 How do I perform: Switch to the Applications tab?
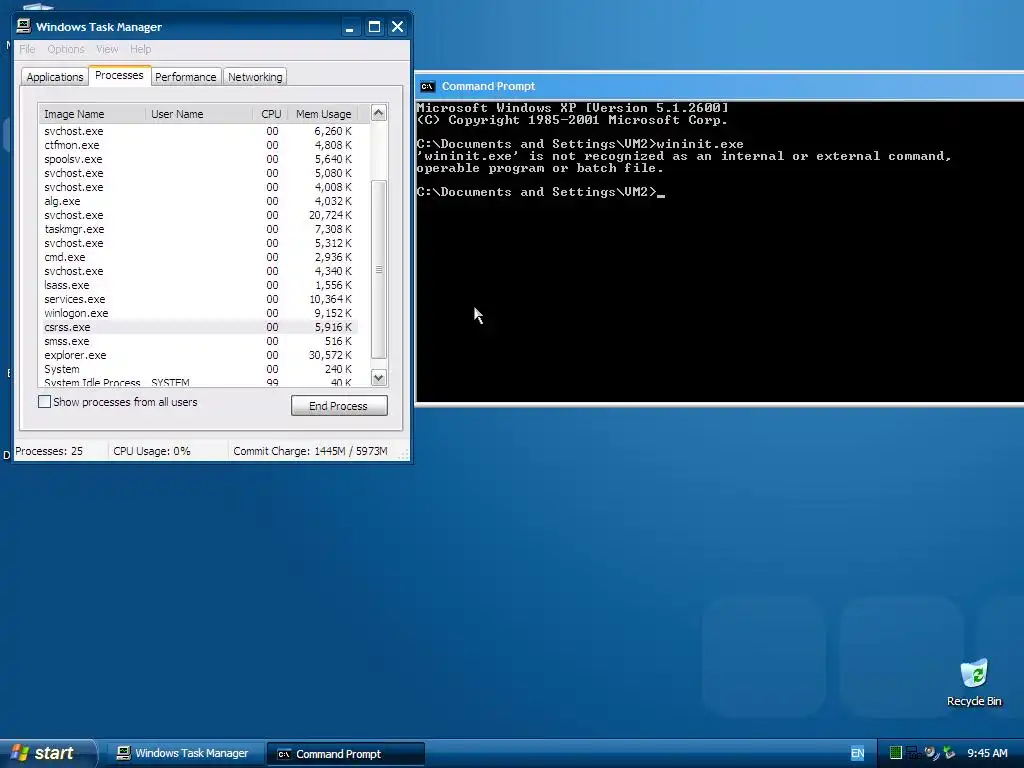click(55, 76)
